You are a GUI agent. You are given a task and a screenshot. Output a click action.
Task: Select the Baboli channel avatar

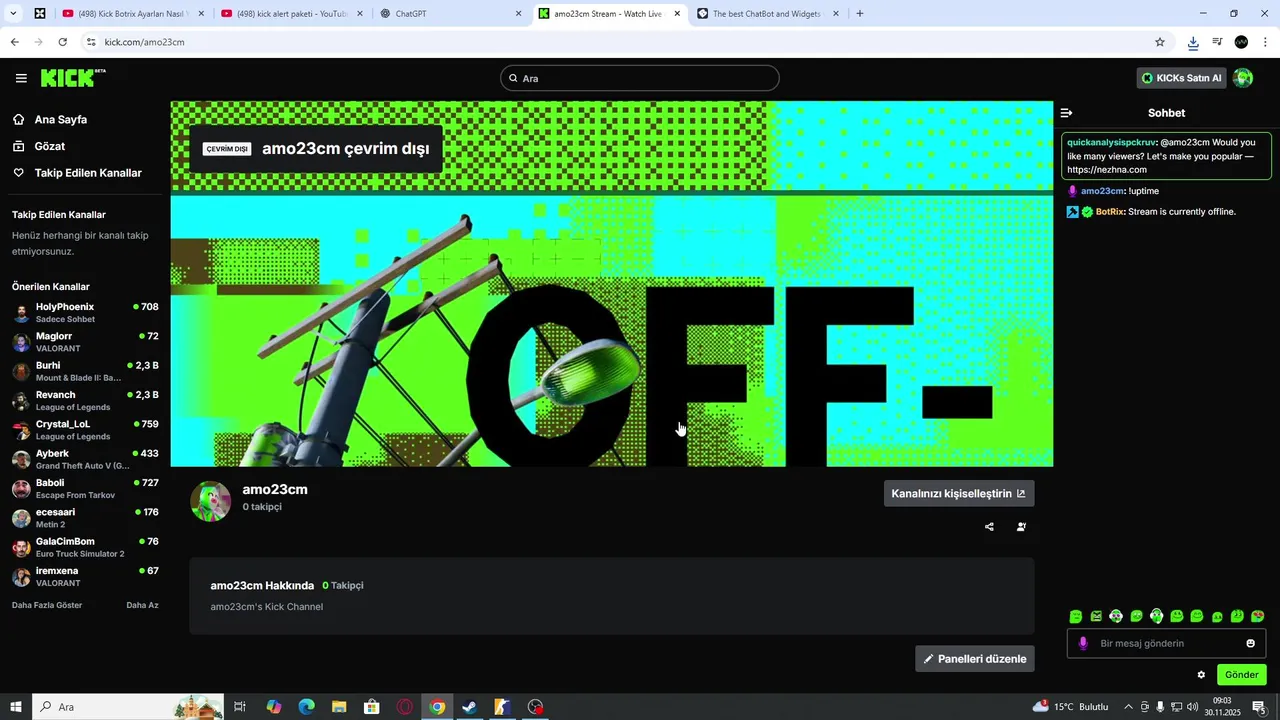pos(21,489)
